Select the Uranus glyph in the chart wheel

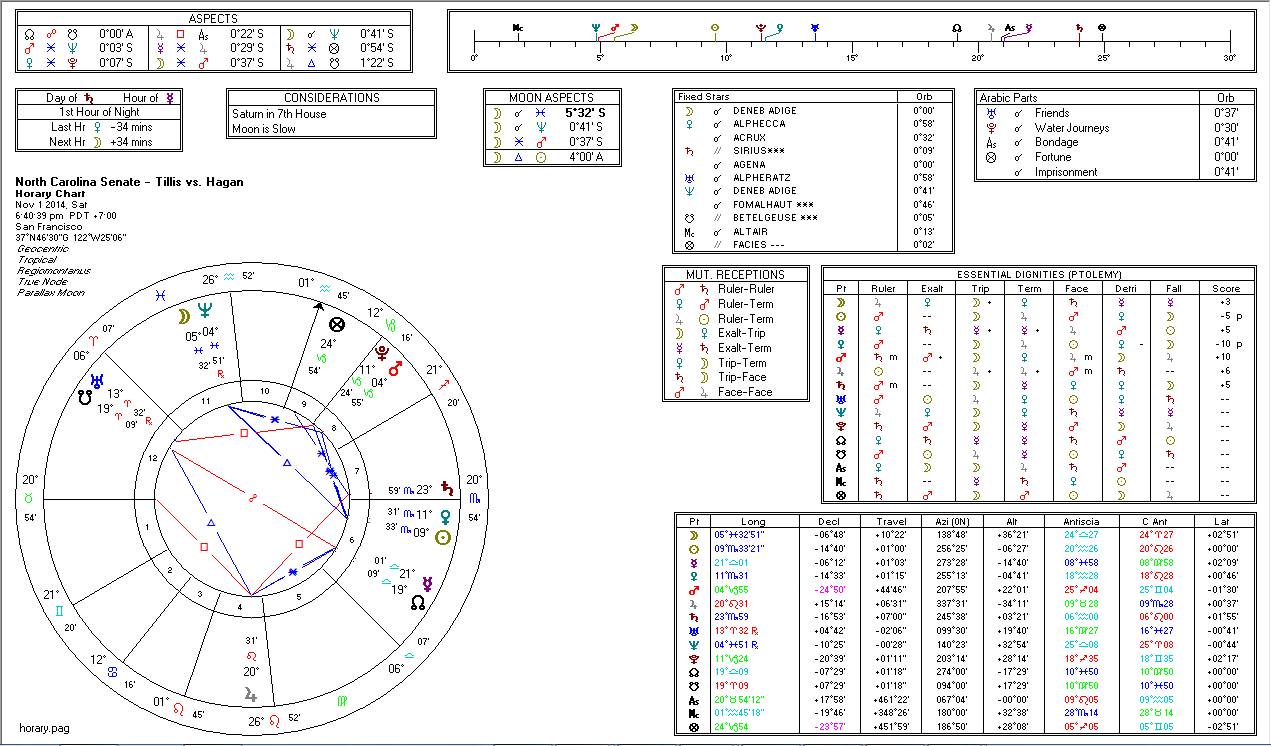click(x=98, y=380)
